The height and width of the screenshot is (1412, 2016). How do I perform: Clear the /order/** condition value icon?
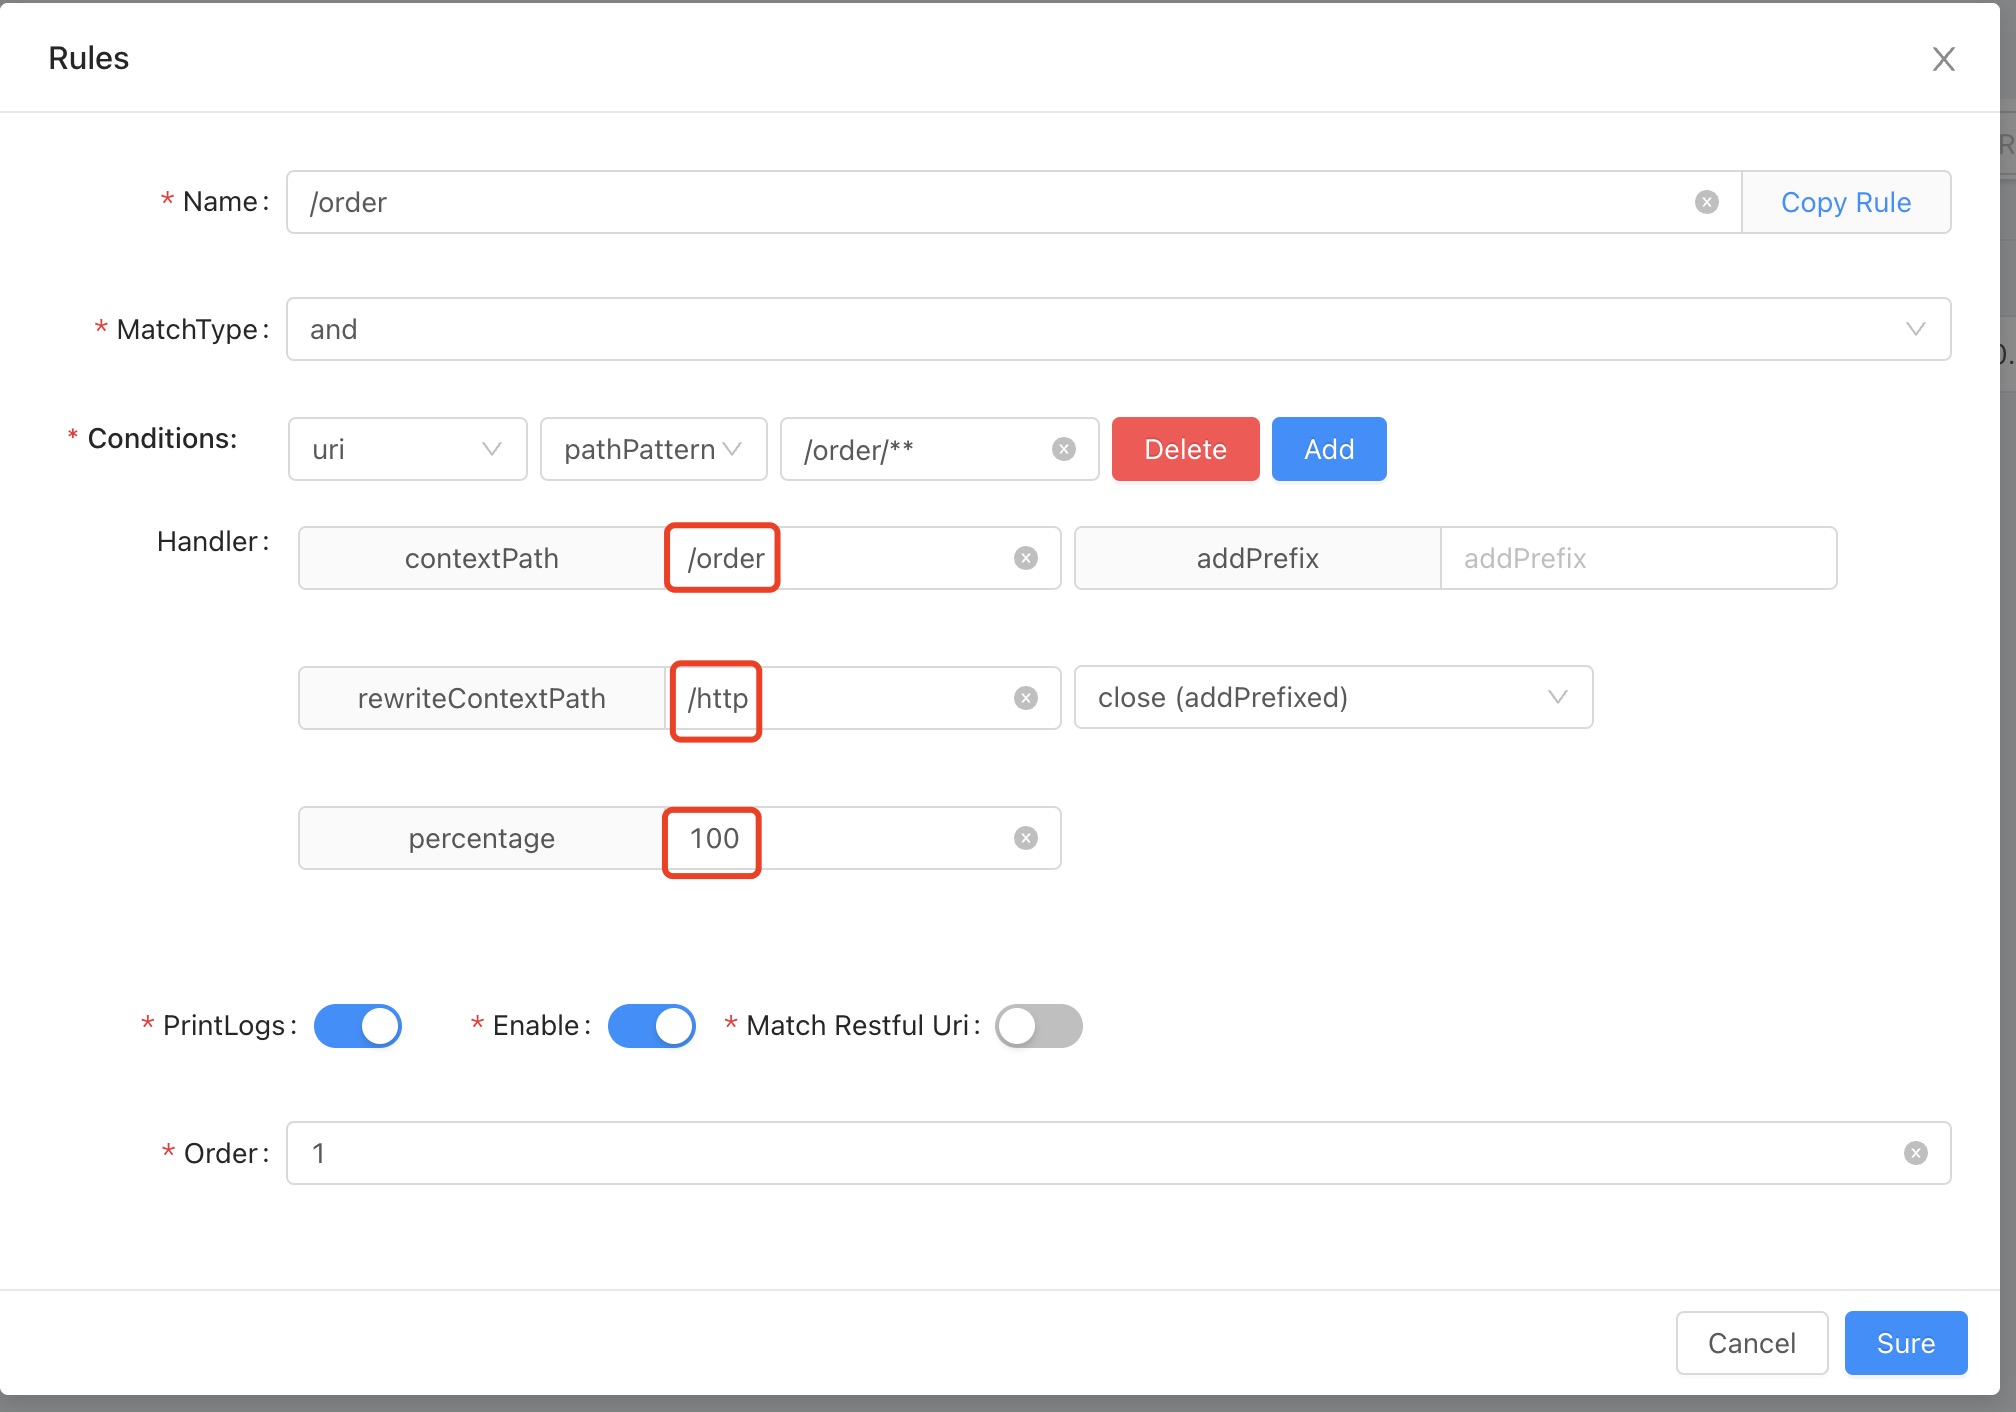[x=1064, y=449]
